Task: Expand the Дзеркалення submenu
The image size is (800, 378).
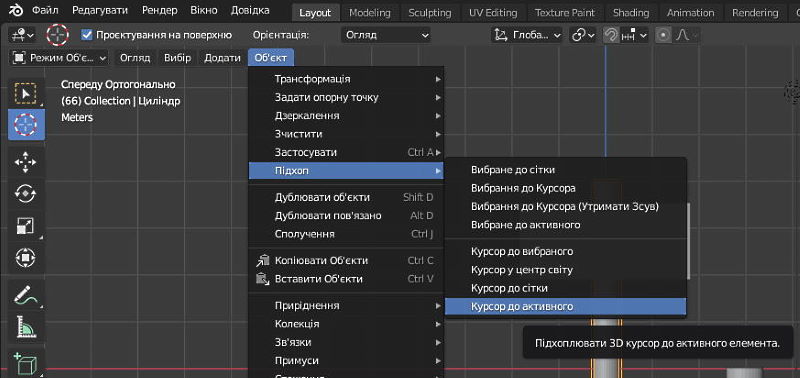Action: (346, 116)
